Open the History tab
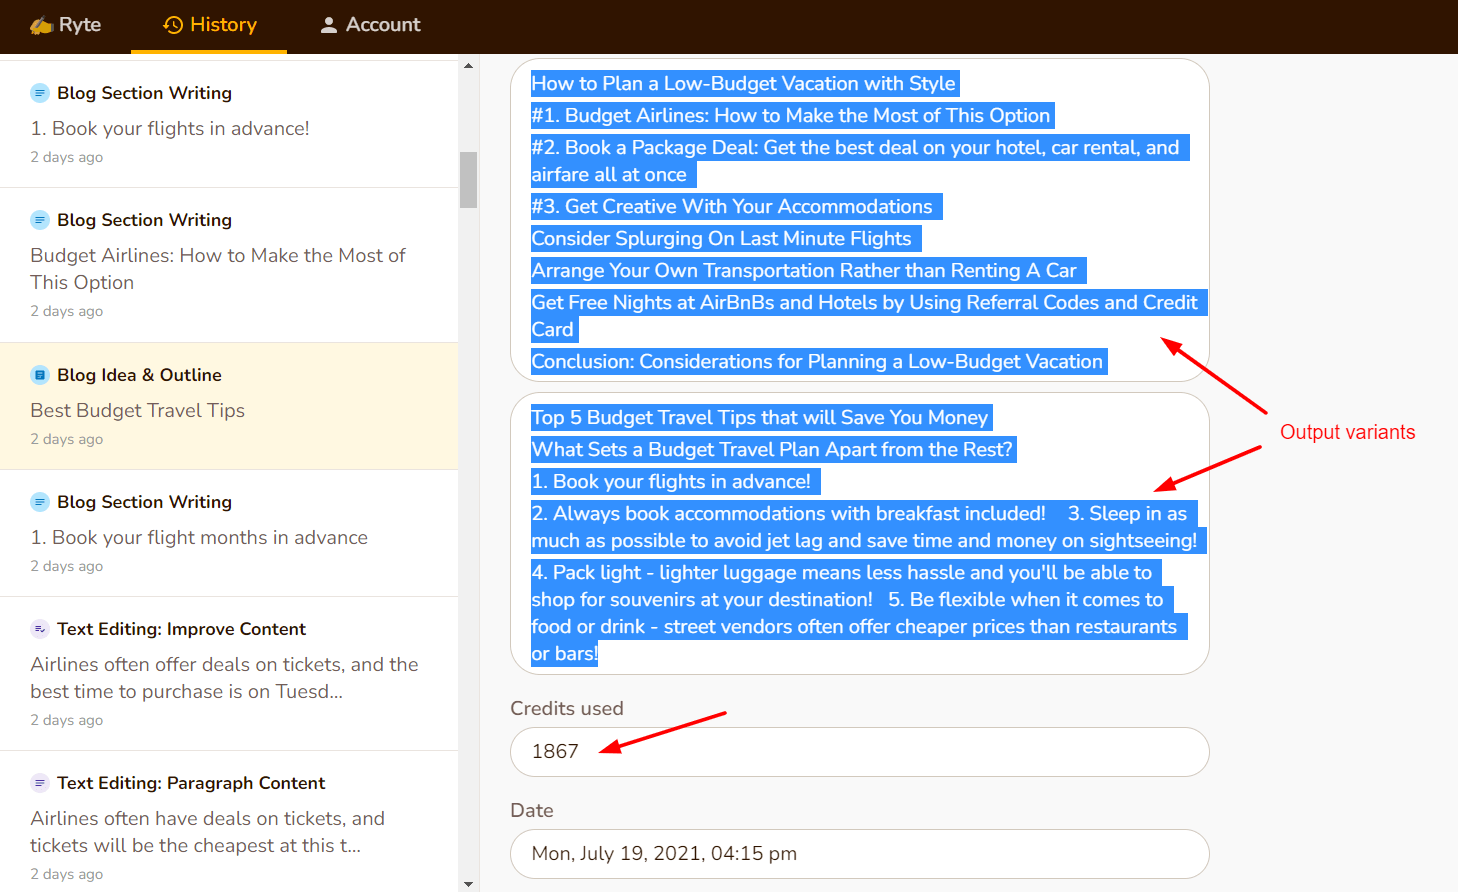Image resolution: width=1458 pixels, height=892 pixels. click(209, 25)
